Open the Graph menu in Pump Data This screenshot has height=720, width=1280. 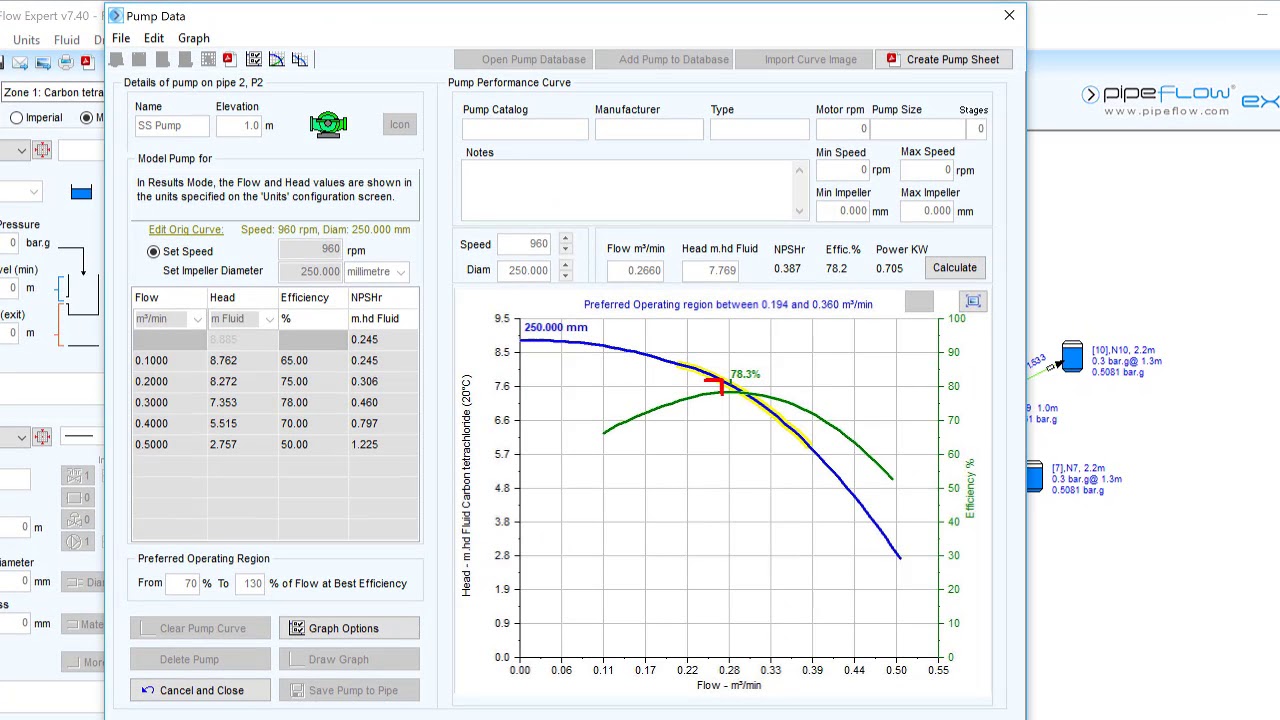[194, 38]
